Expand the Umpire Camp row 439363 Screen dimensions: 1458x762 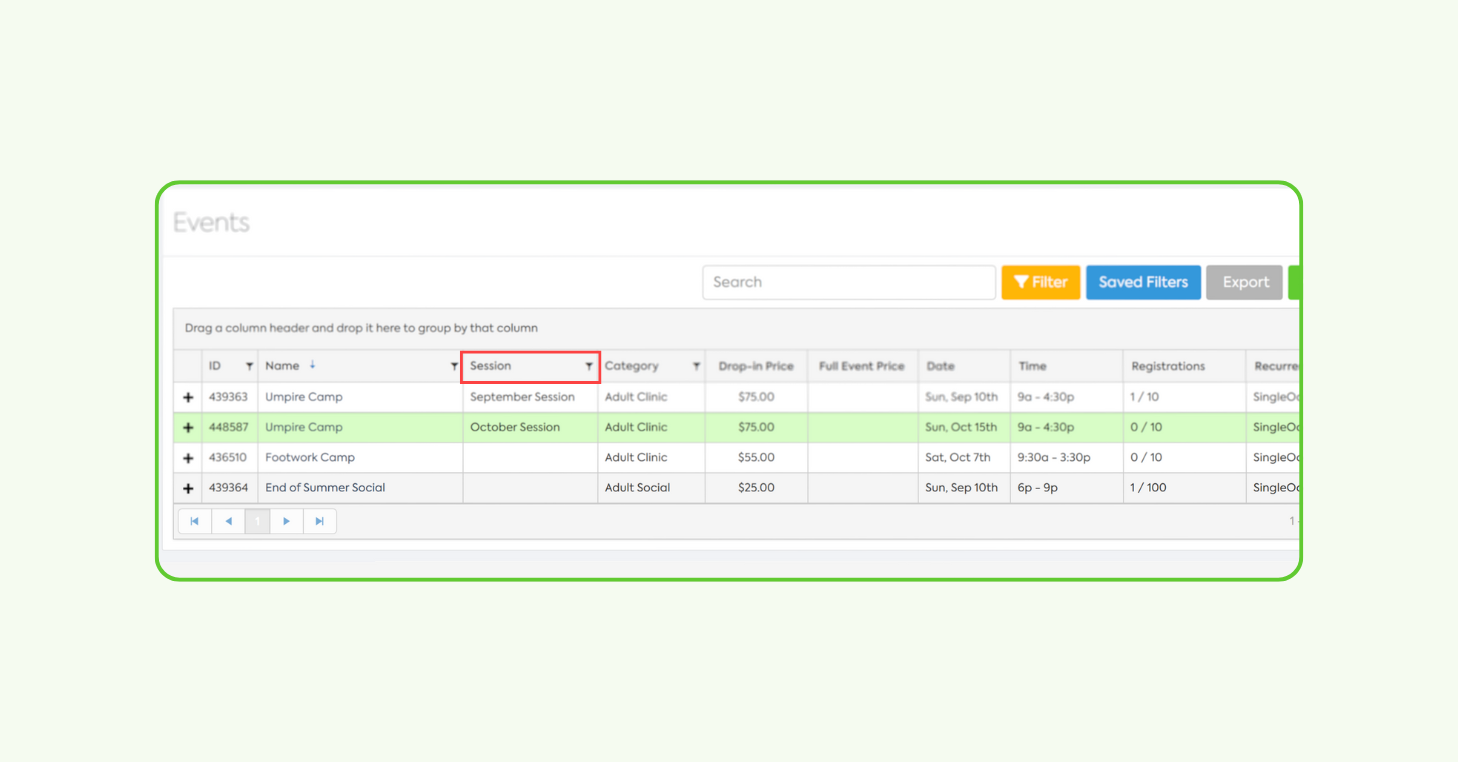pos(188,398)
